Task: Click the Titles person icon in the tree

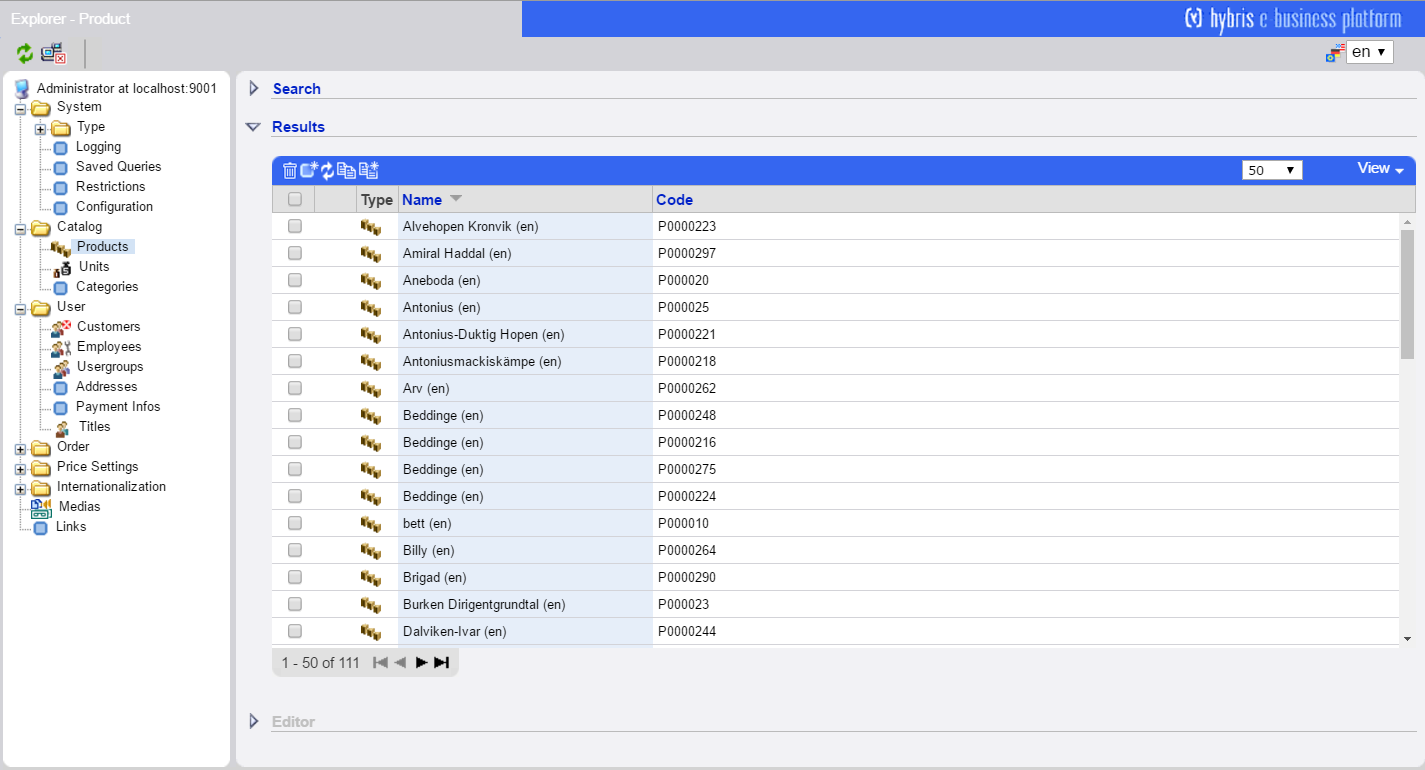Action: pos(62,427)
